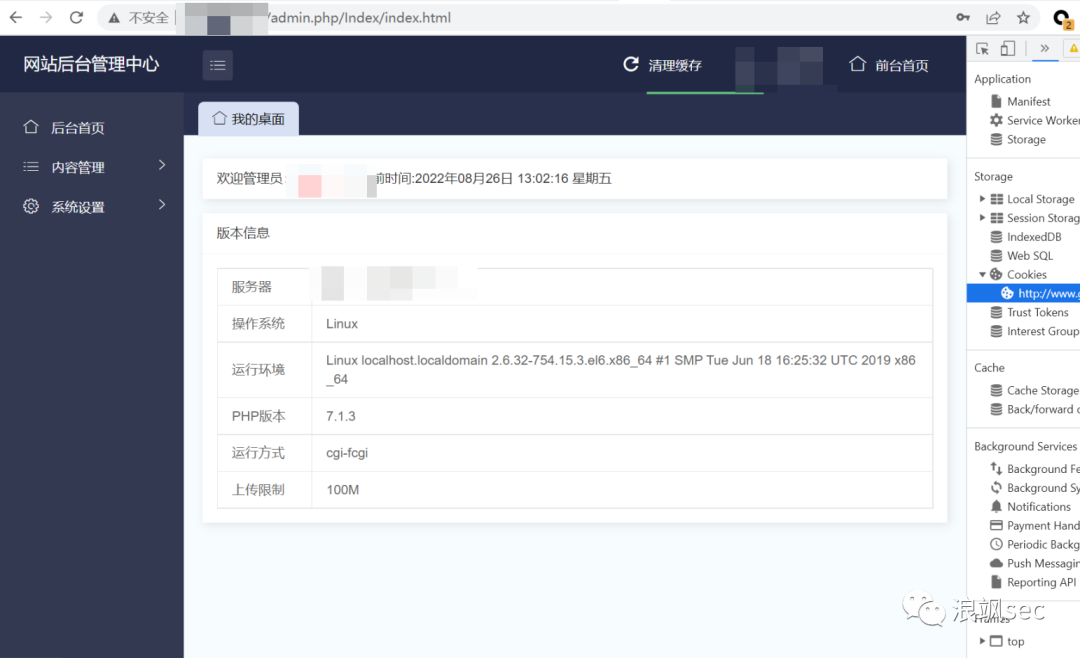Viewport: 1080px width, 658px height.
Task: Reload the page with the refresh icon
Action: coord(76,17)
